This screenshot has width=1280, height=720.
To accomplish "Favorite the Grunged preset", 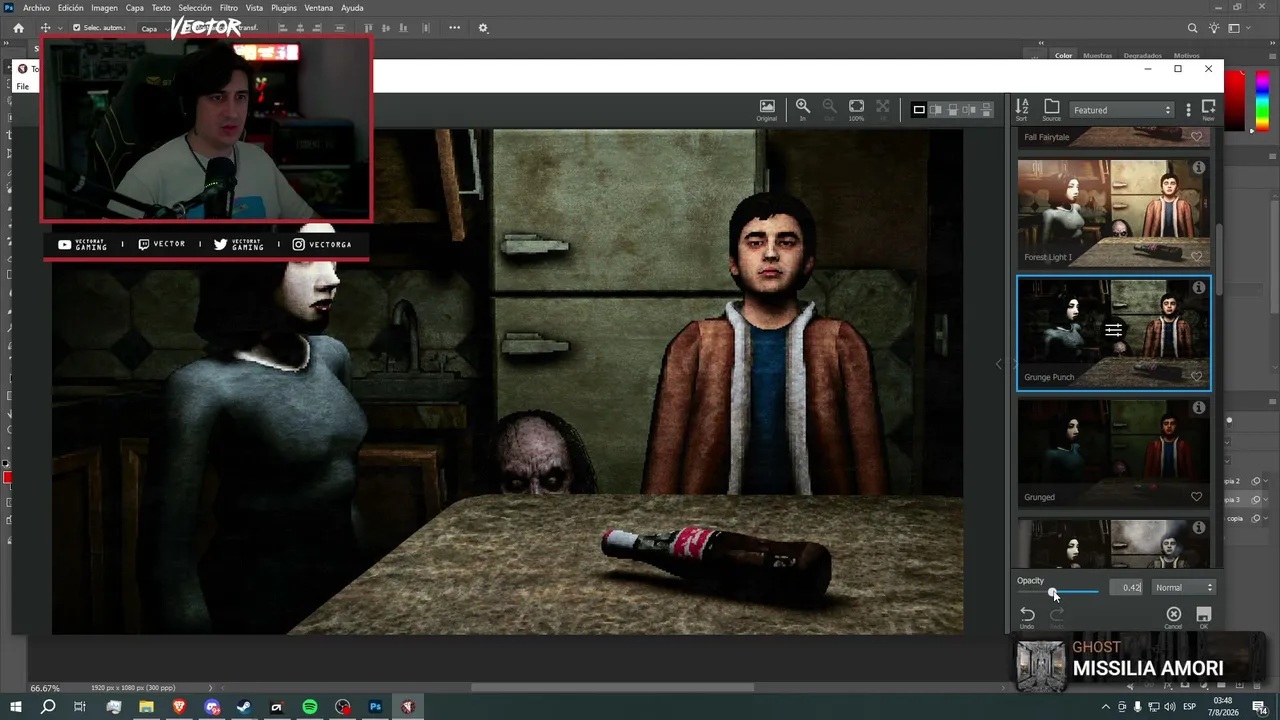I will click(1196, 496).
